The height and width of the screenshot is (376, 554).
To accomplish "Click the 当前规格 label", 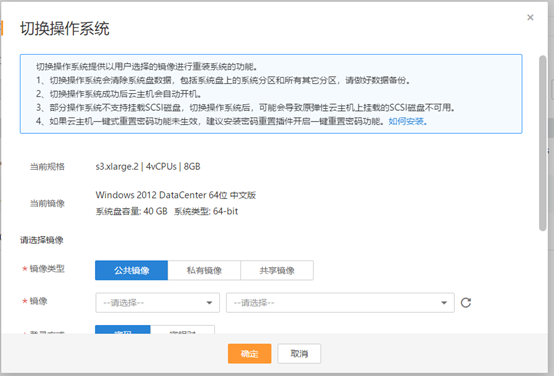I will pos(47,166).
